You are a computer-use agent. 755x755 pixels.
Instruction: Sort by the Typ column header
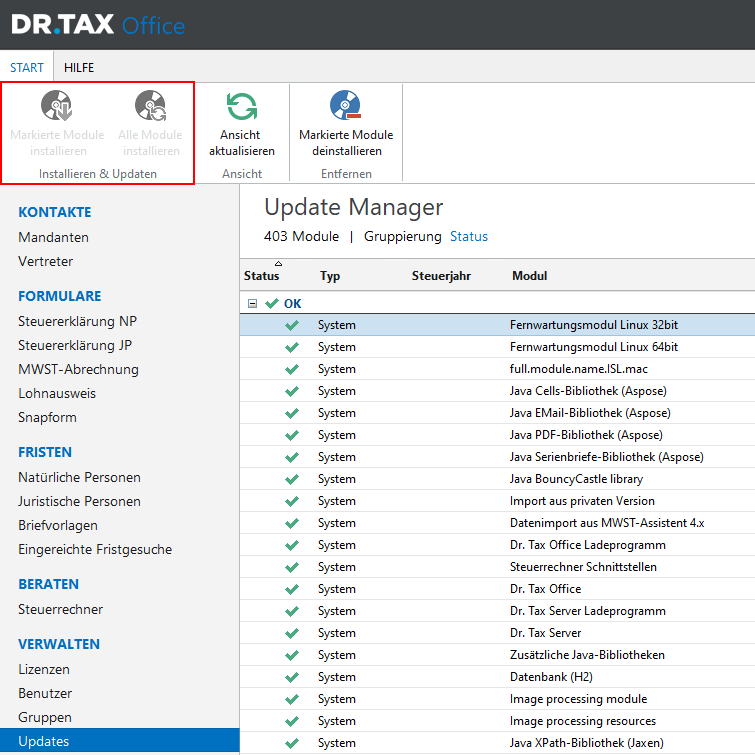(330, 276)
